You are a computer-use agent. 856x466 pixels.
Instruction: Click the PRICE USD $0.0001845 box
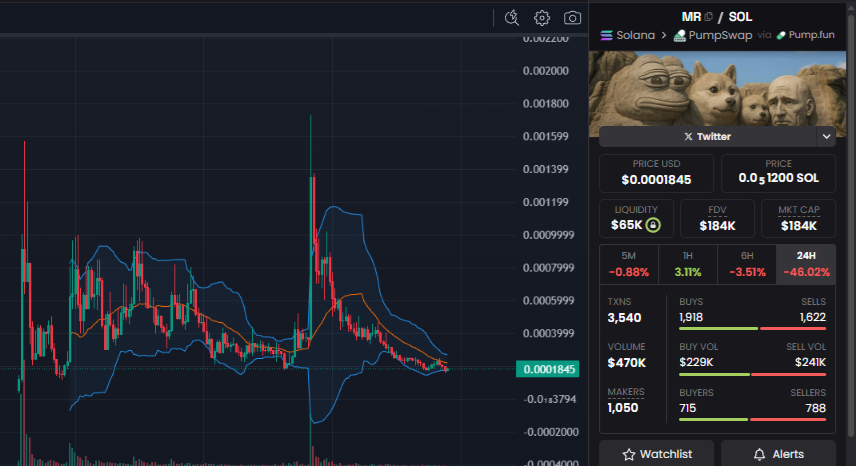(x=656, y=173)
